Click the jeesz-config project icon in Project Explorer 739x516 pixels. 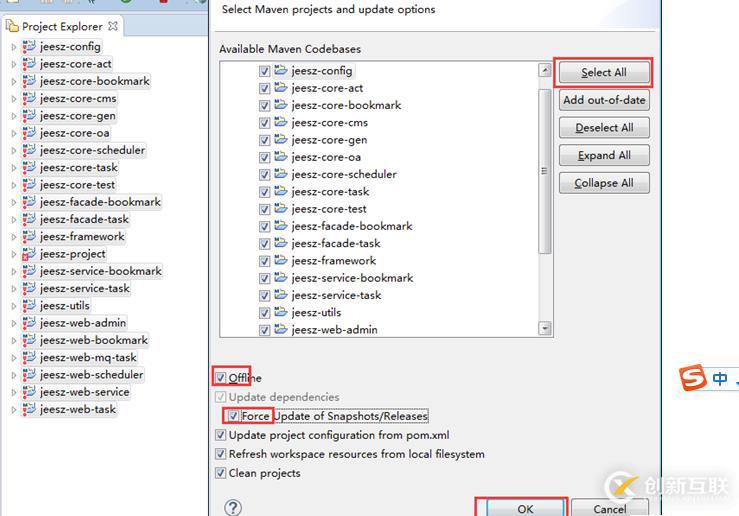[x=29, y=46]
